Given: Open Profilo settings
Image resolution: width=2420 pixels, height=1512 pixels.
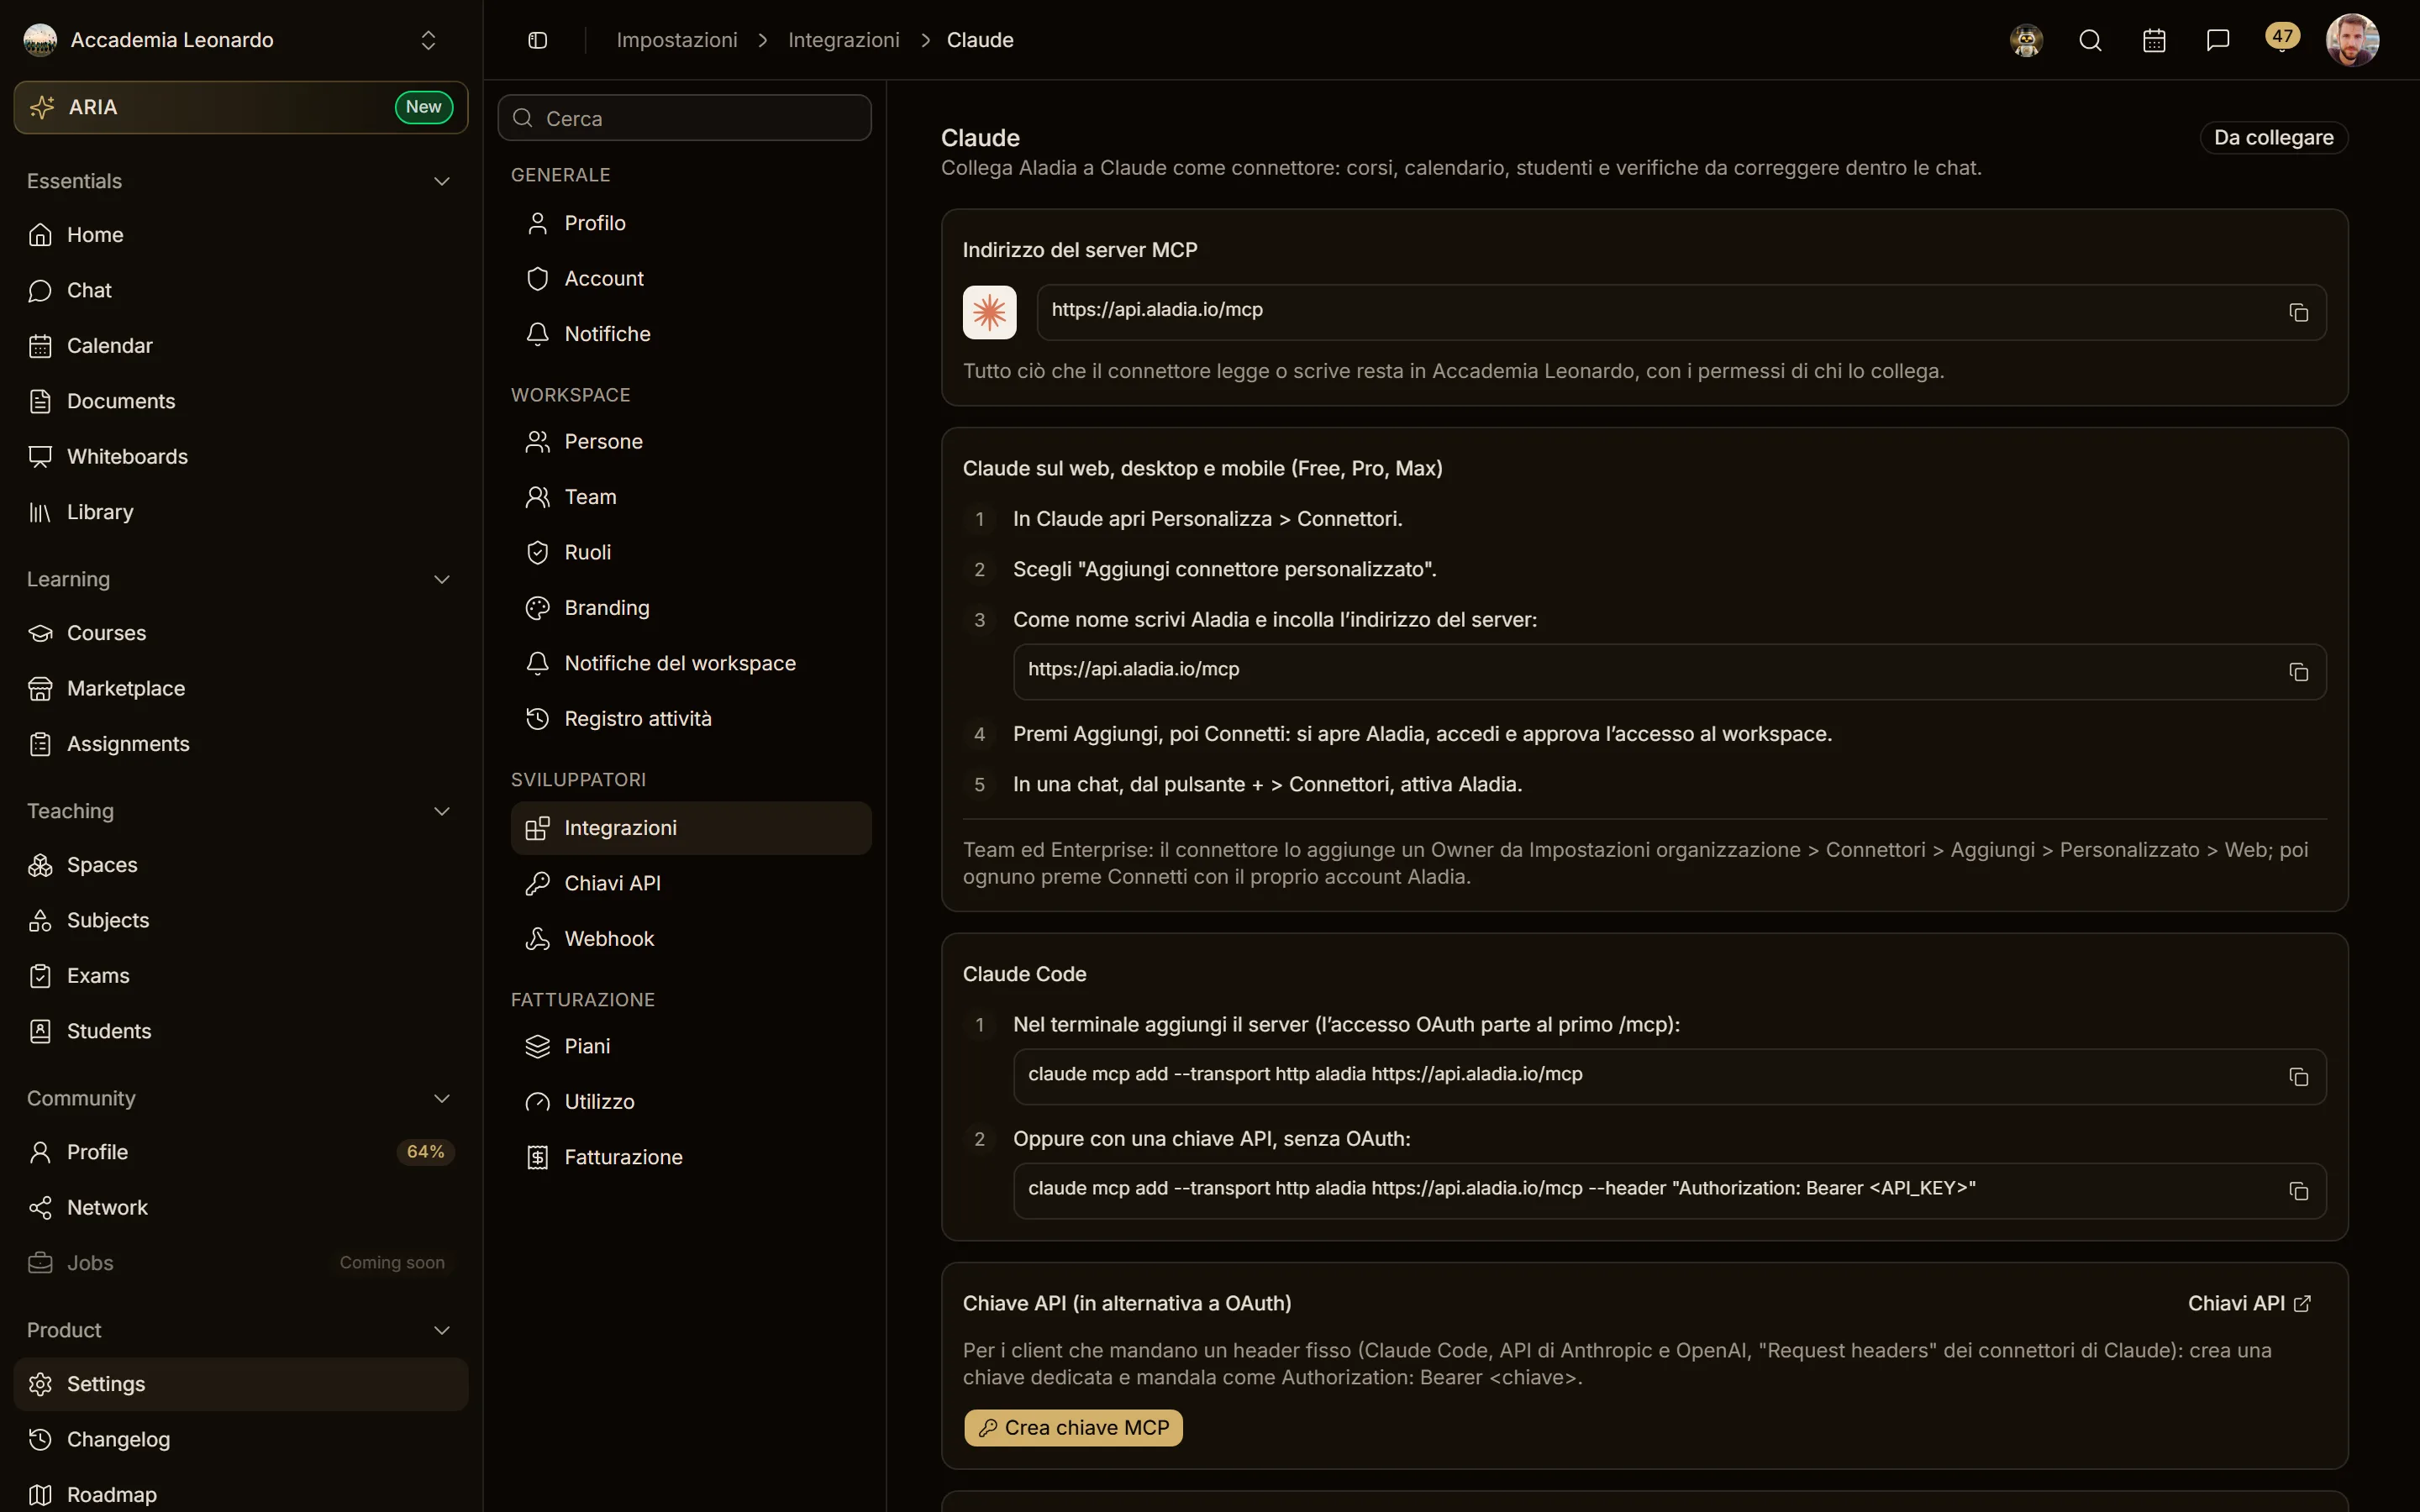Looking at the screenshot, I should (x=691, y=223).
